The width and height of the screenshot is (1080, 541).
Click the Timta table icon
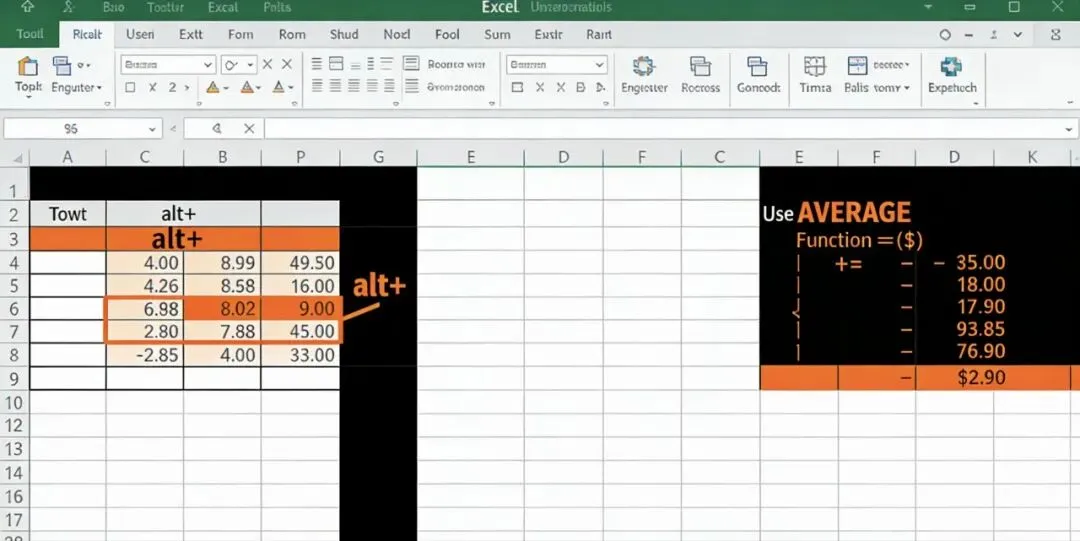[x=815, y=66]
